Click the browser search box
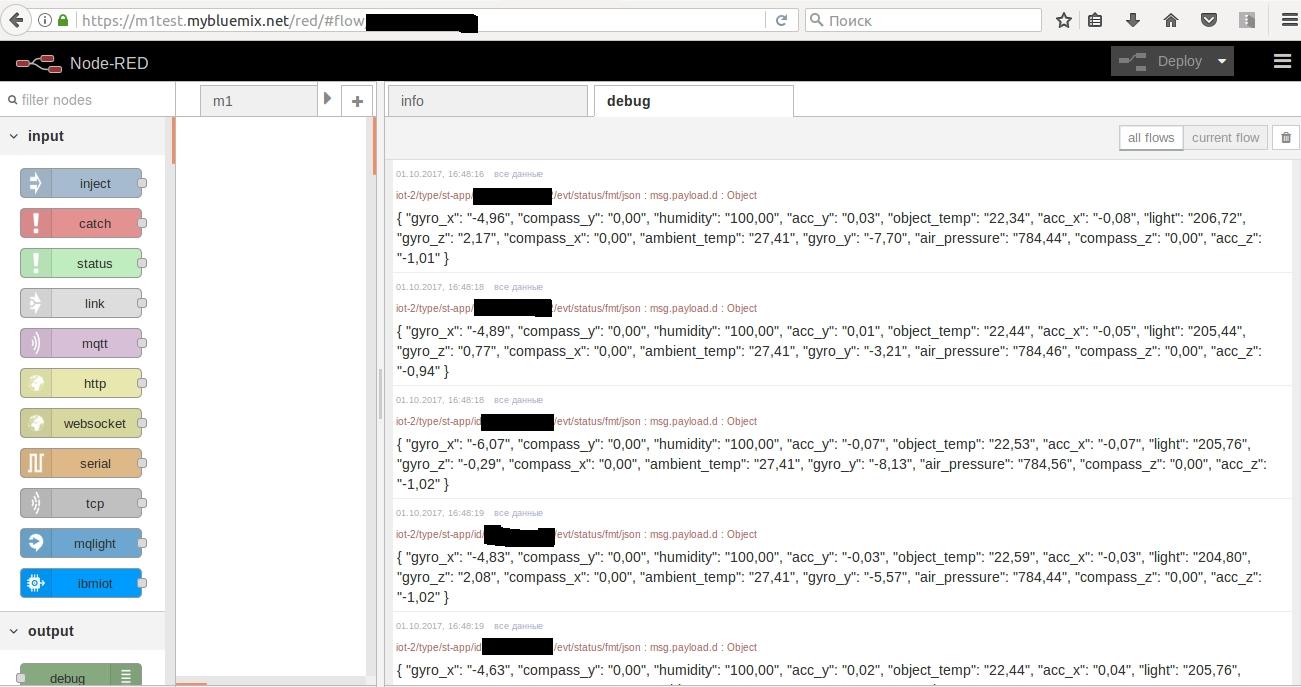Image resolution: width=1301 pixels, height=687 pixels. (923, 20)
